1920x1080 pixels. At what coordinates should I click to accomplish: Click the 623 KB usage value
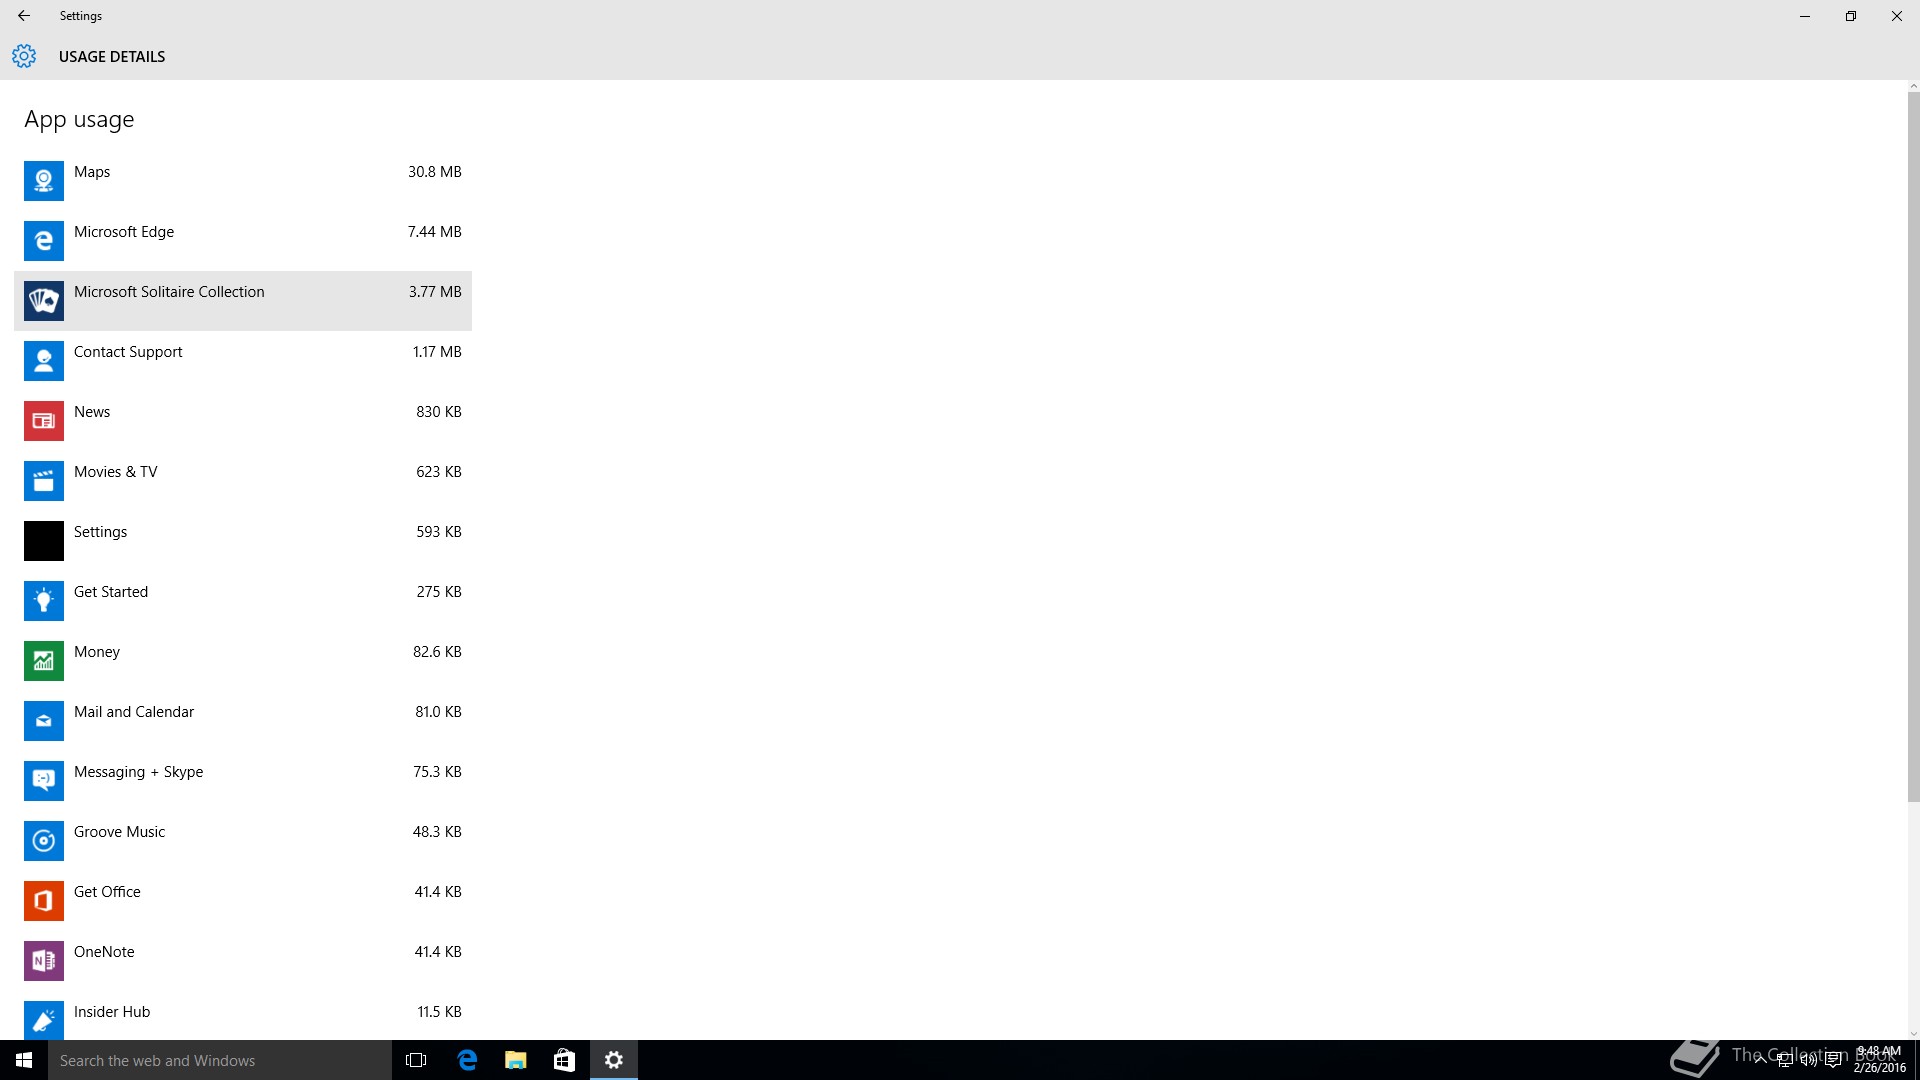(x=439, y=472)
